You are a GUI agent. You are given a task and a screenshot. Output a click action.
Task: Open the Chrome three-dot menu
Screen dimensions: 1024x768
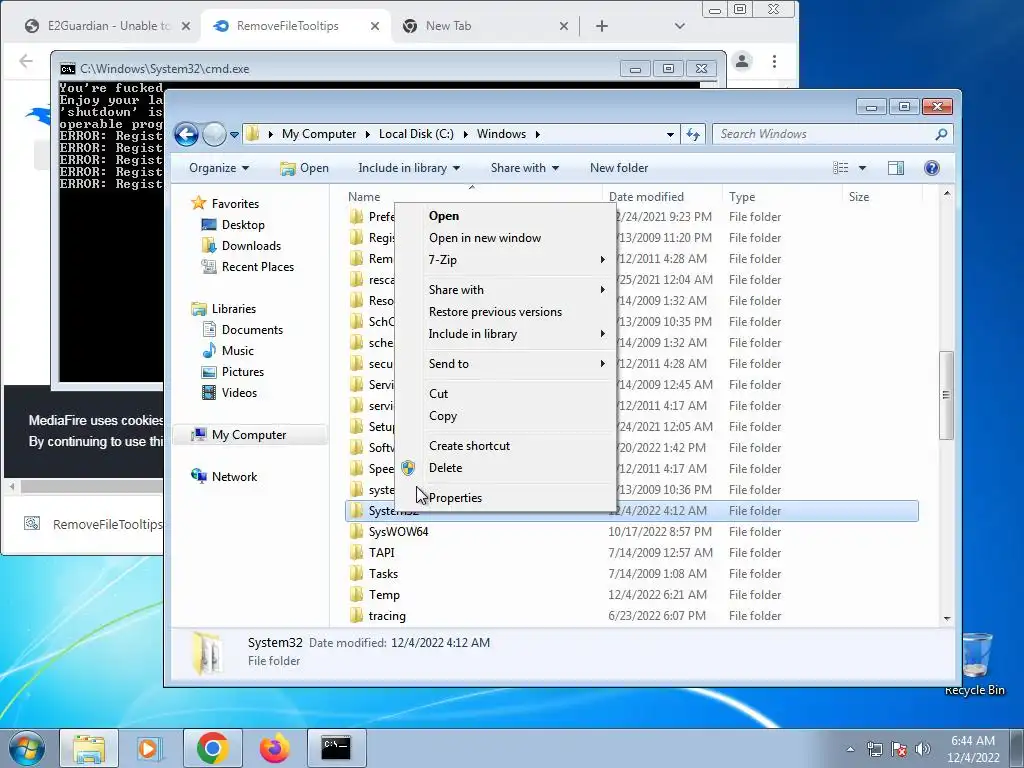click(x=775, y=61)
